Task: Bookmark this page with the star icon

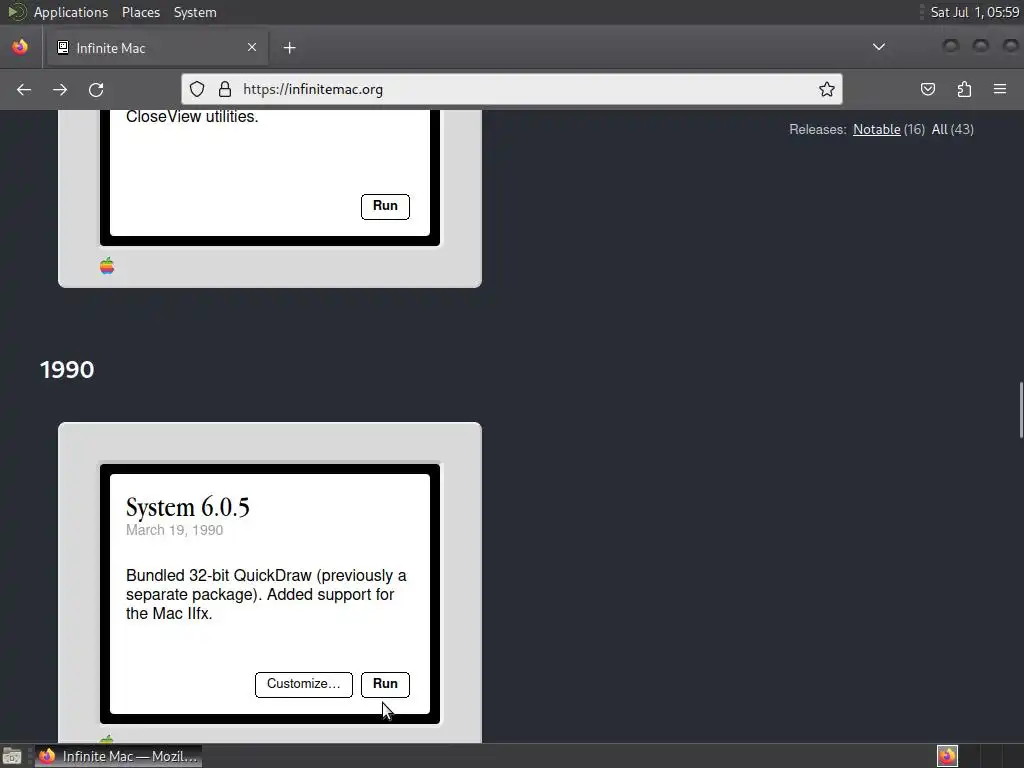Action: (827, 89)
